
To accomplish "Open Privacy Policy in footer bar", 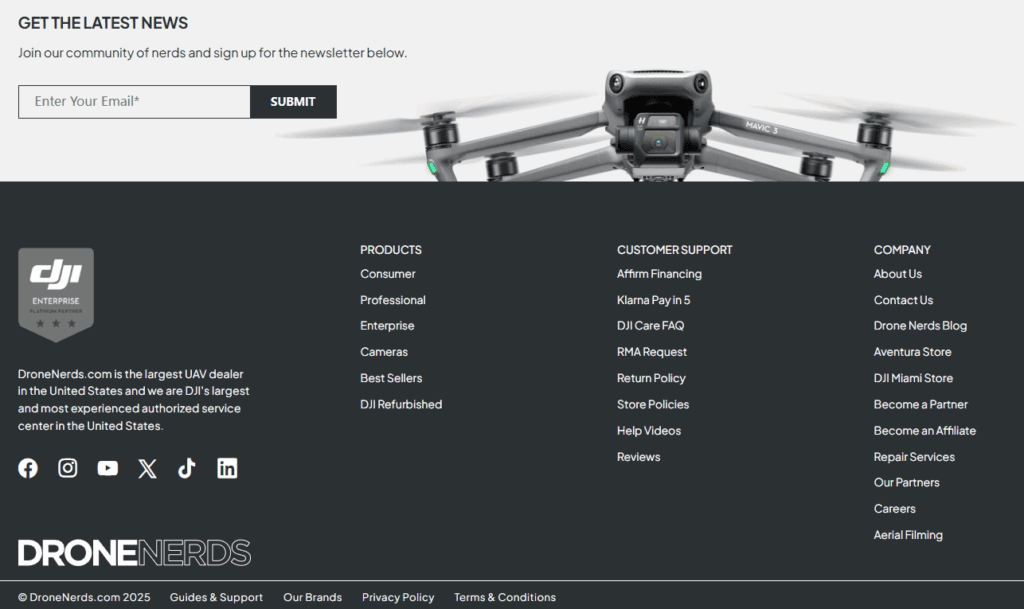I will click(398, 597).
